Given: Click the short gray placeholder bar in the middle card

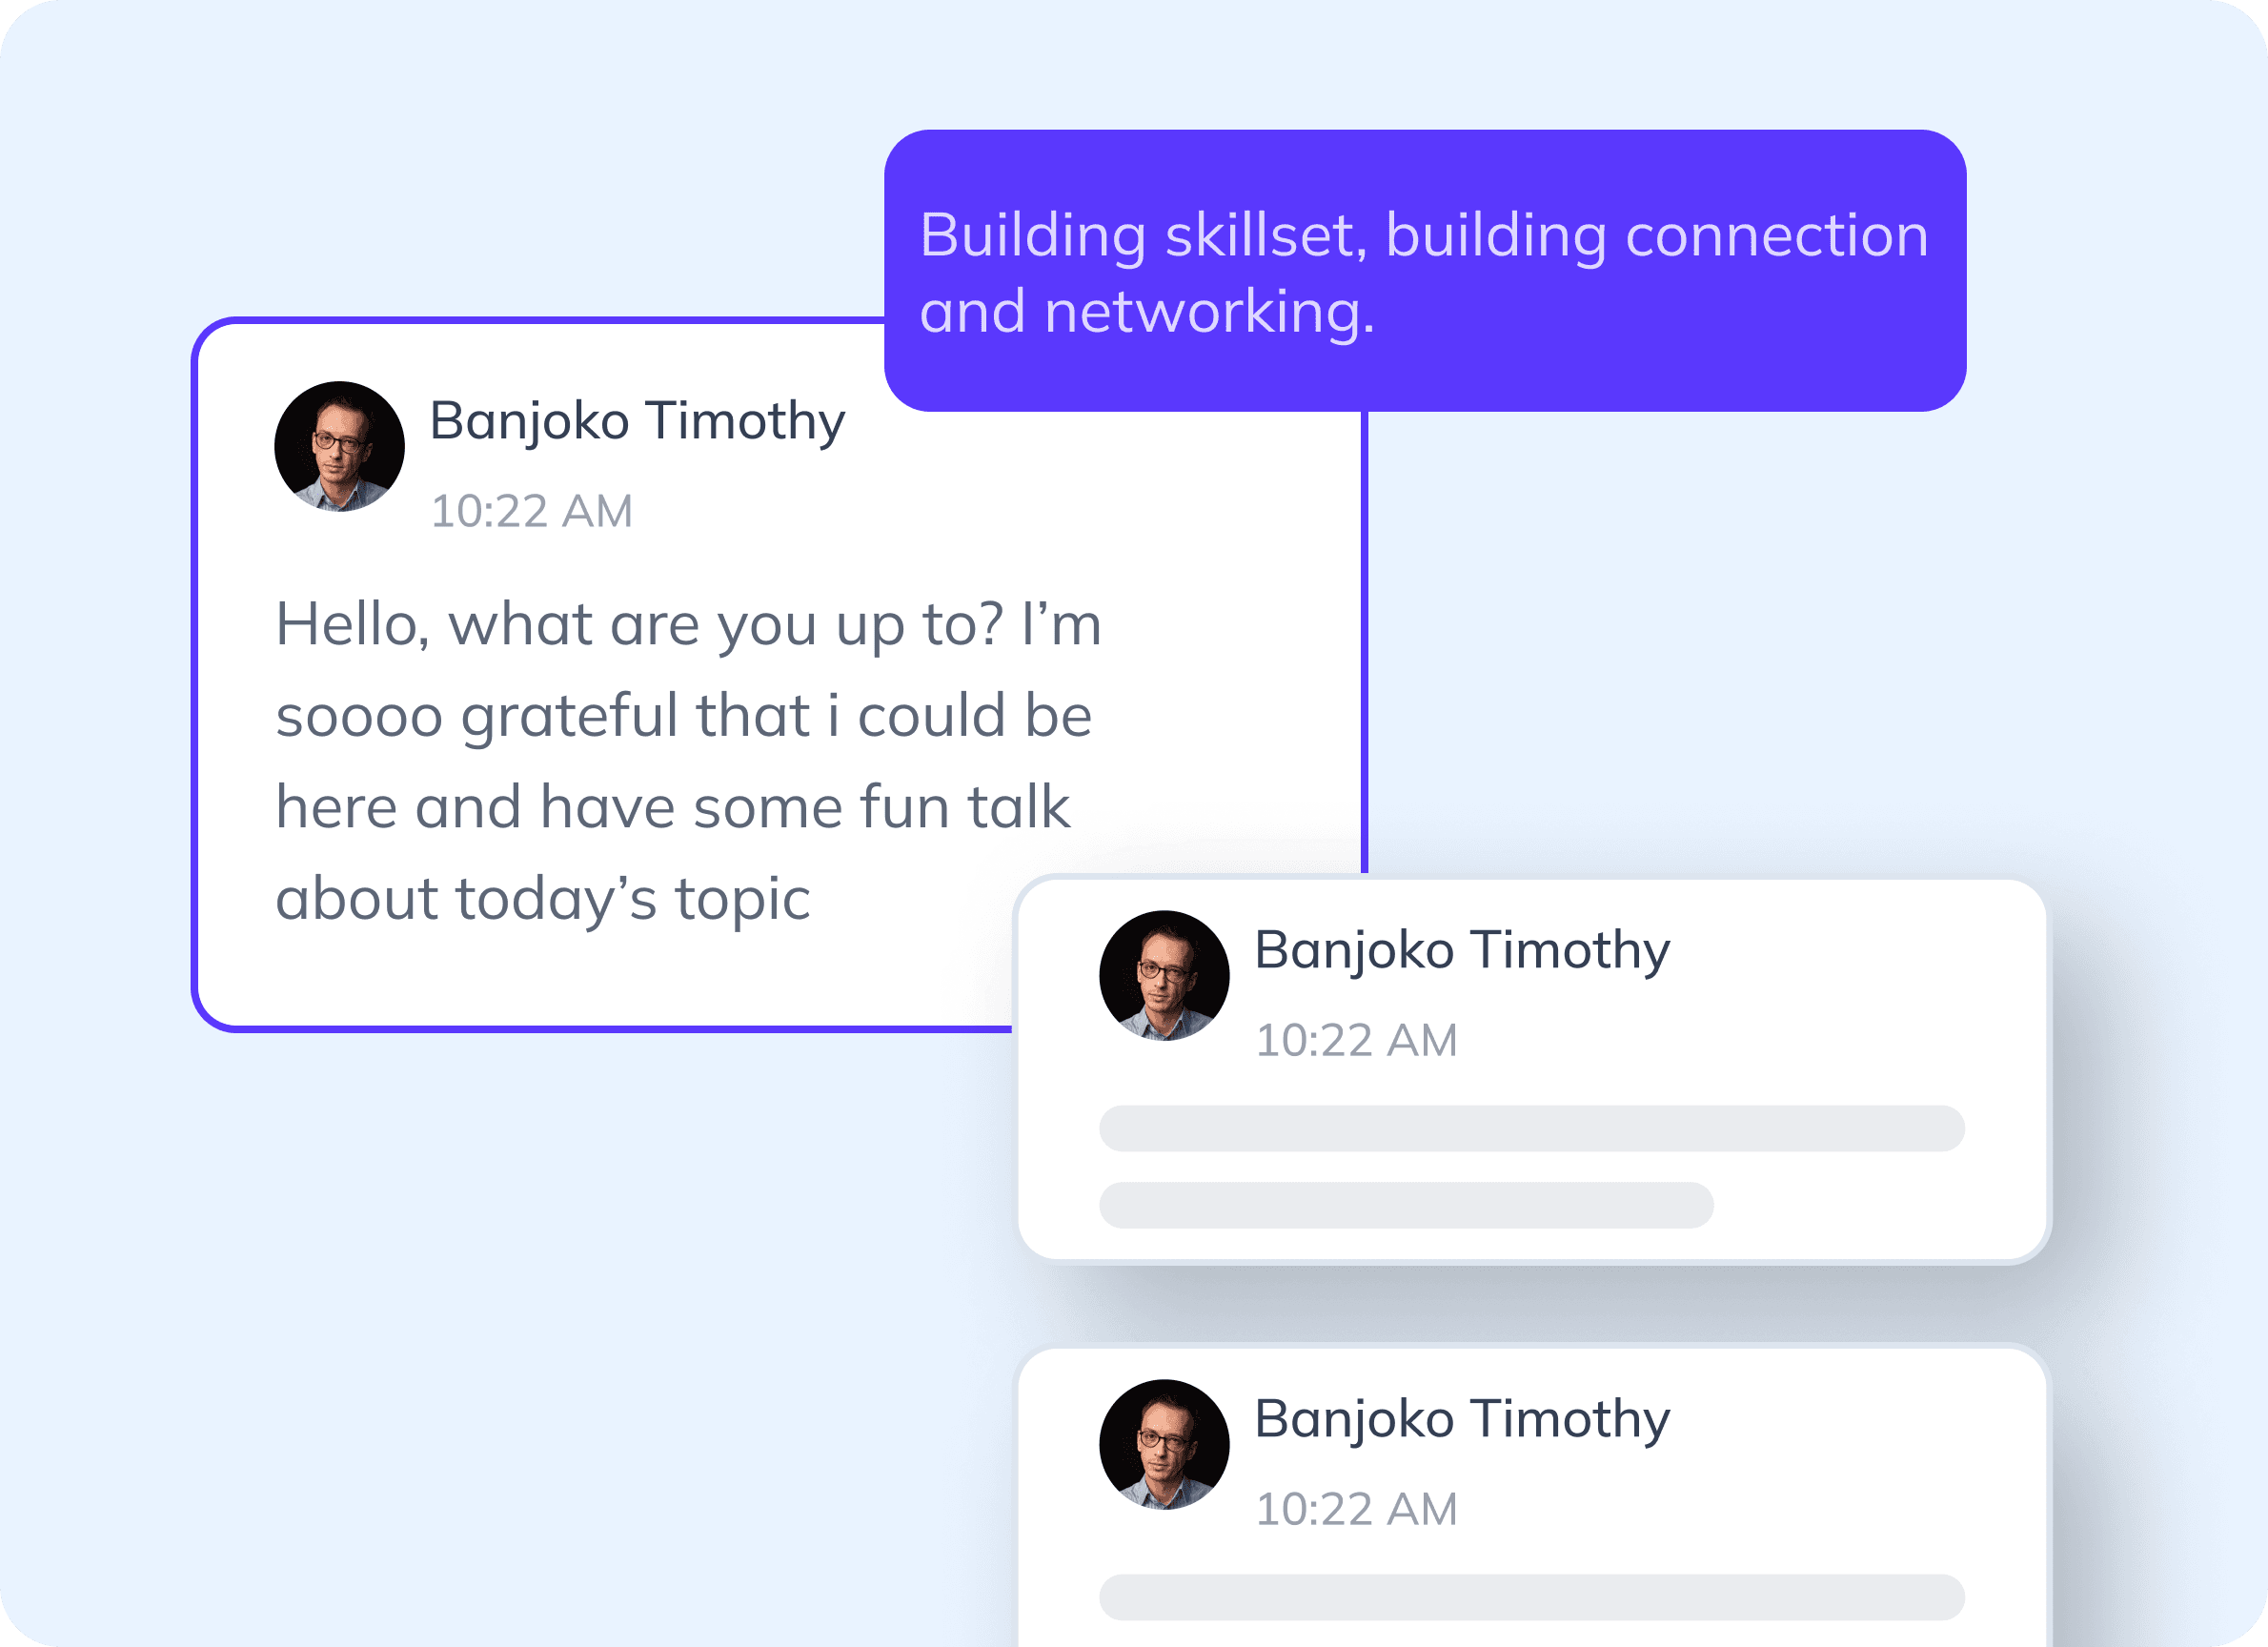Looking at the screenshot, I should 1405,1205.
